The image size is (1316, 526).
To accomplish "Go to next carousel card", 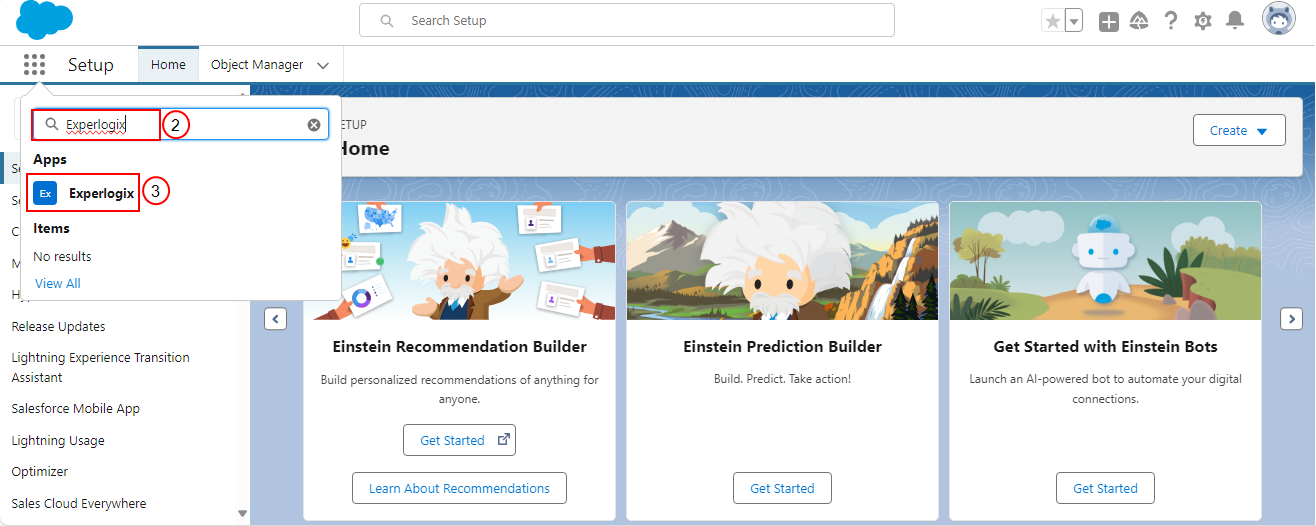I will coord(1291,319).
